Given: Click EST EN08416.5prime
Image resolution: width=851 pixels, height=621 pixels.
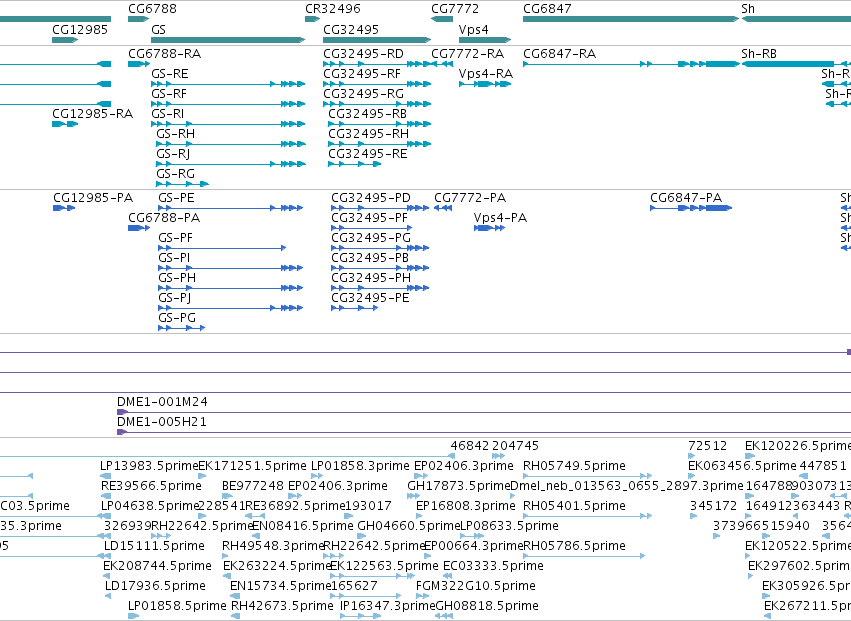Looking at the screenshot, I should (x=302, y=526).
